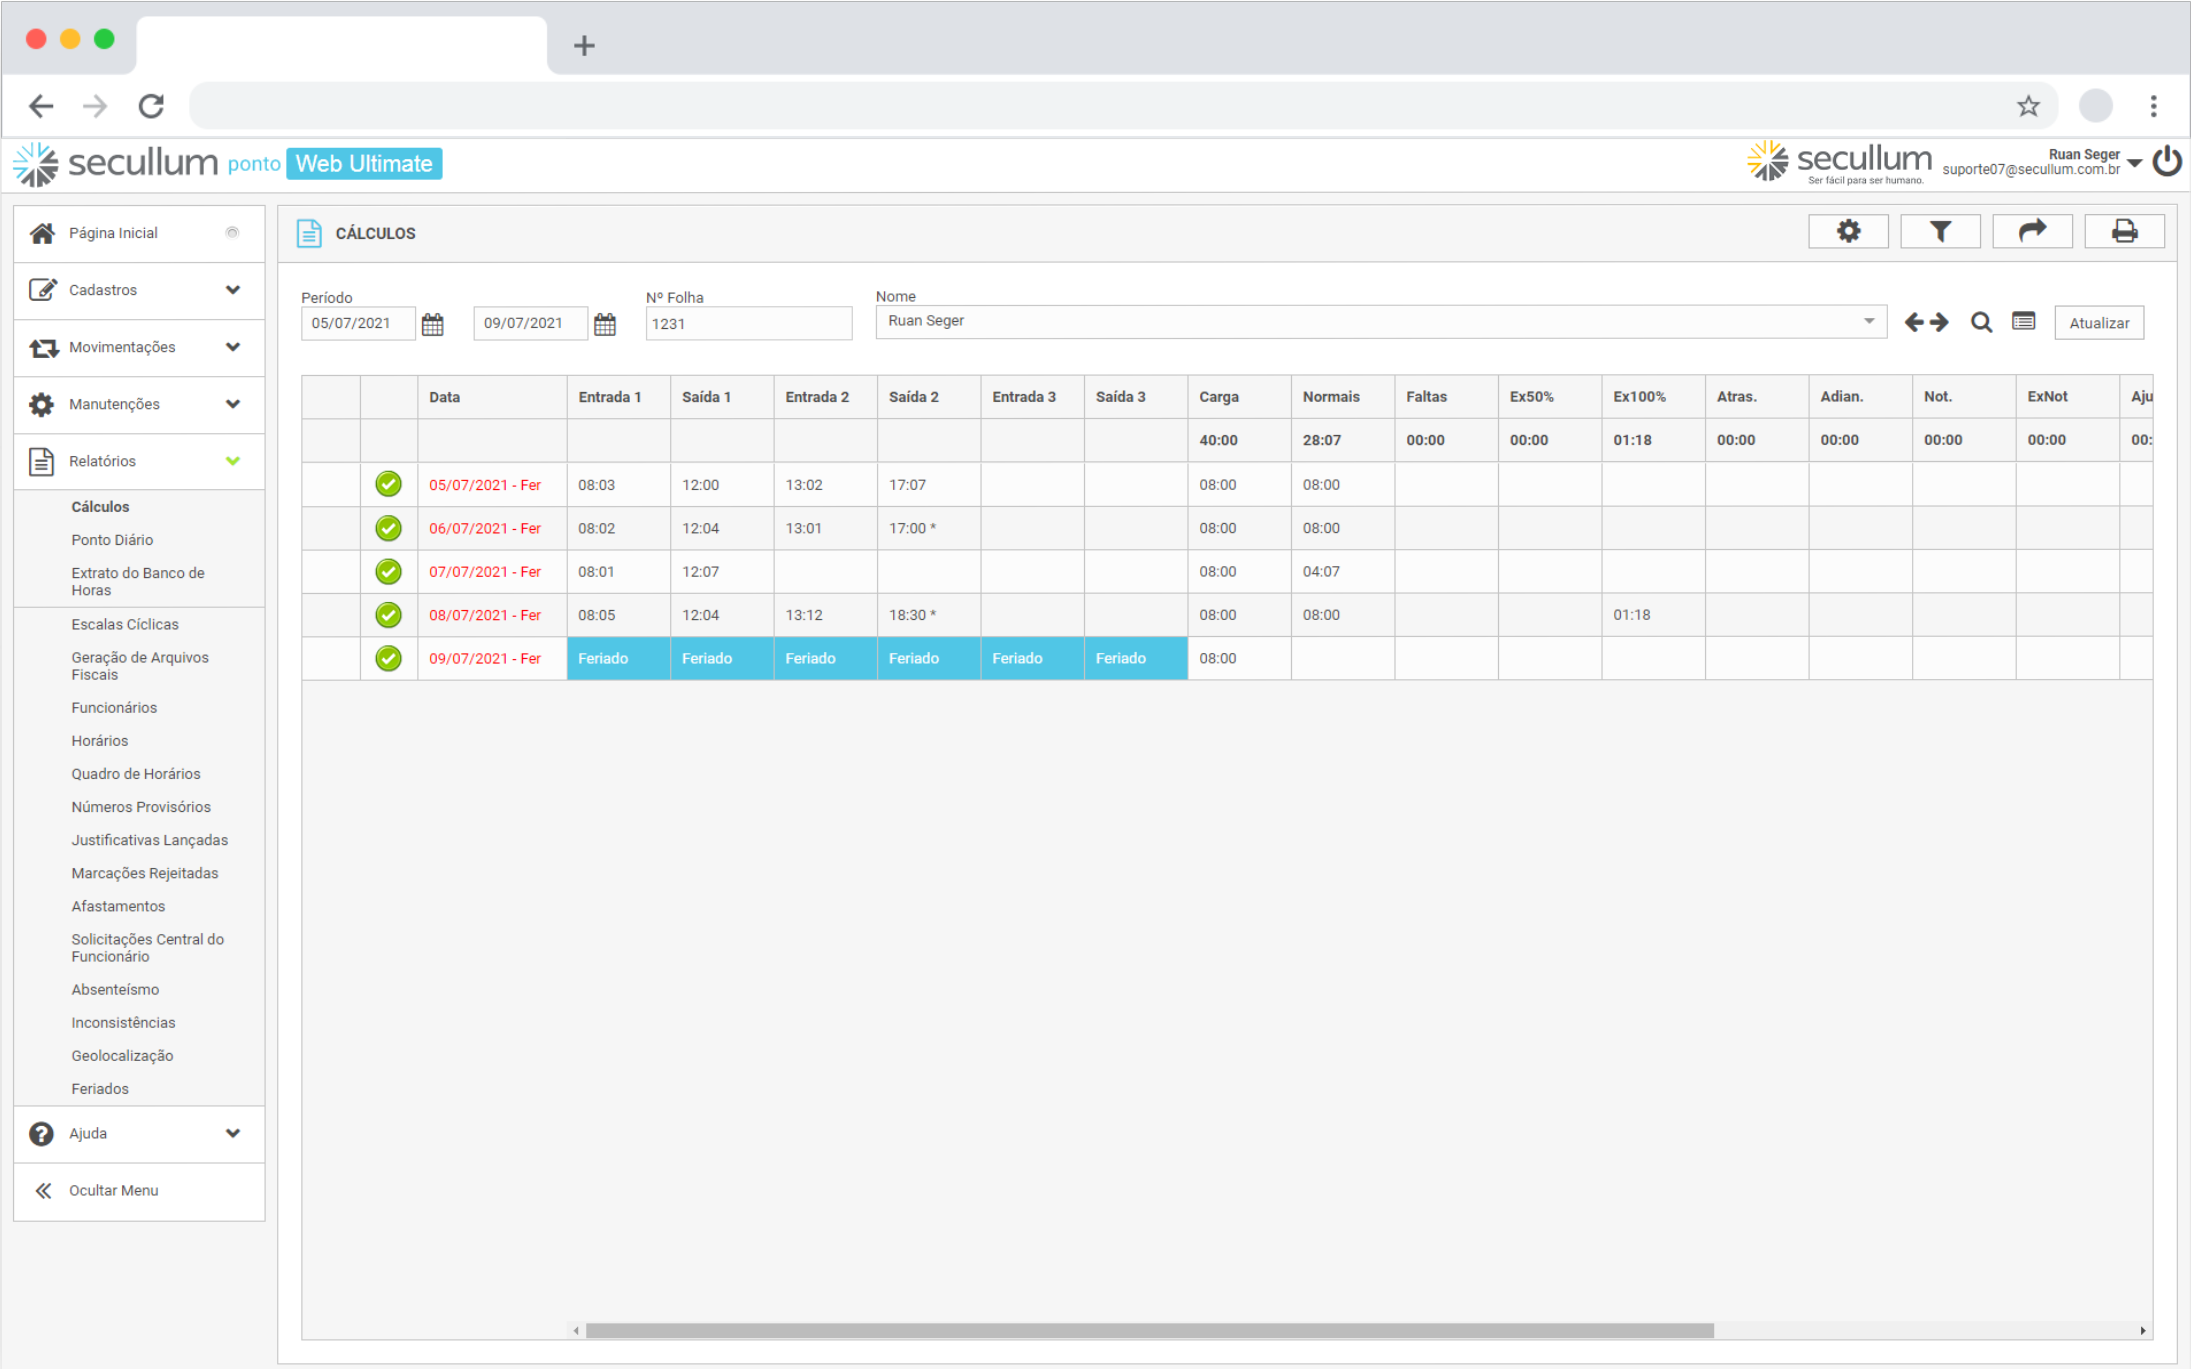This screenshot has width=2191, height=1369.
Task: Toggle green check status for 09/07/2021 row
Action: (x=388, y=659)
